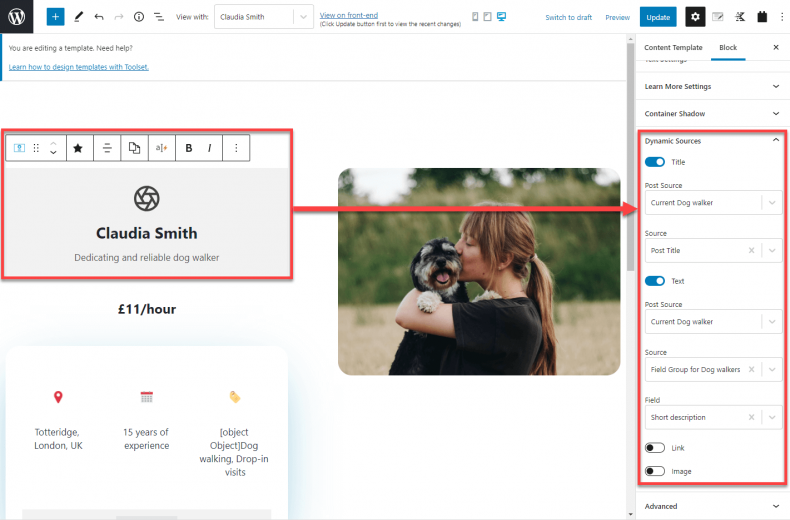Disable the Text dynamic source toggle
This screenshot has width=790, height=520.
click(654, 281)
